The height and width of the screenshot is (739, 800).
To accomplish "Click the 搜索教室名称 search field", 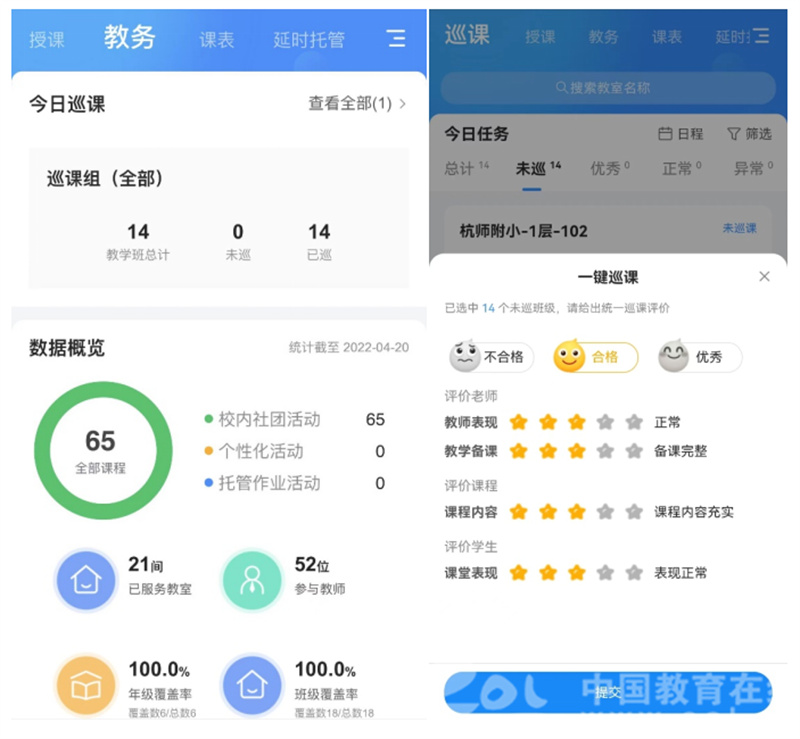I will tap(608, 88).
